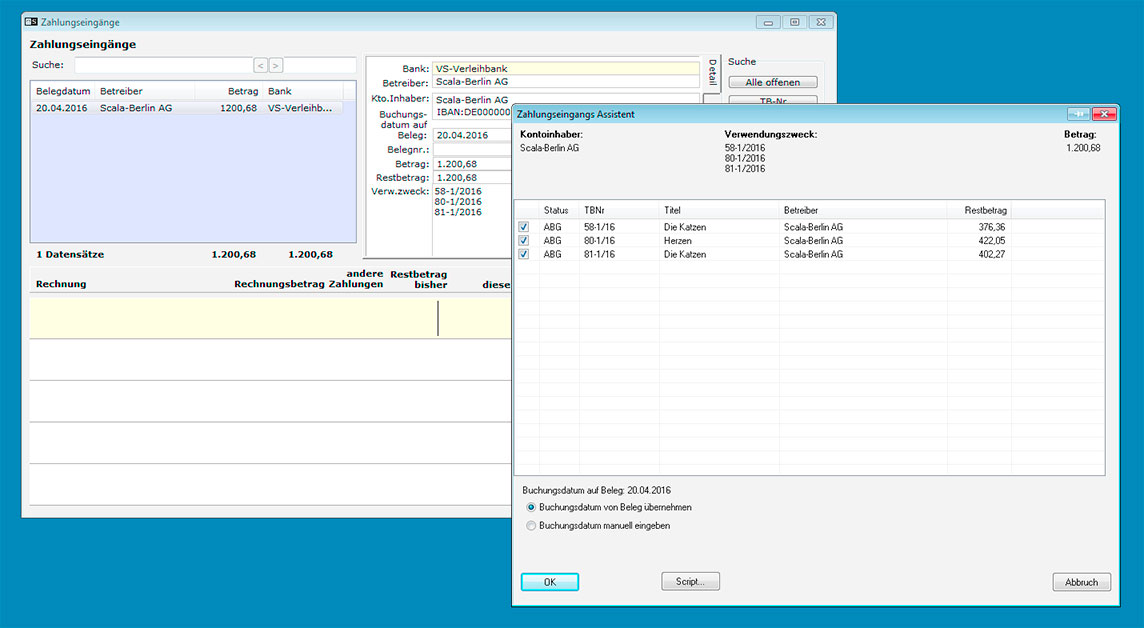Image resolution: width=1144 pixels, height=628 pixels.
Task: Uncheck the 58-1/16 Die Katzen row
Action: click(524, 227)
